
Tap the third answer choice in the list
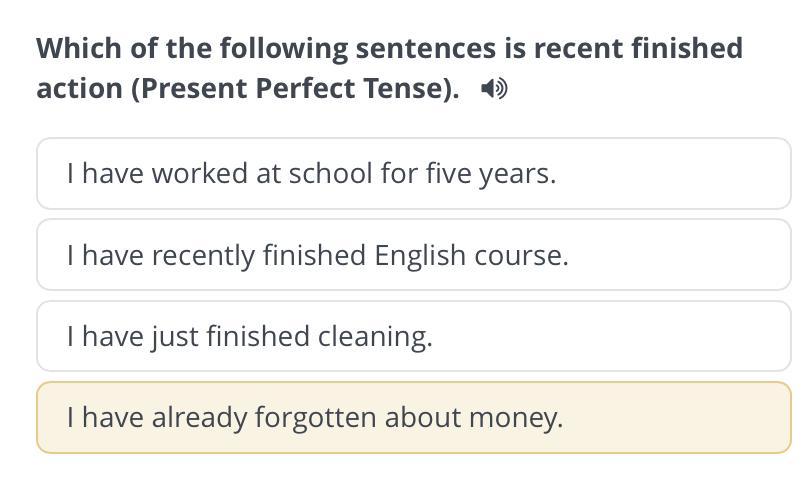tap(413, 336)
